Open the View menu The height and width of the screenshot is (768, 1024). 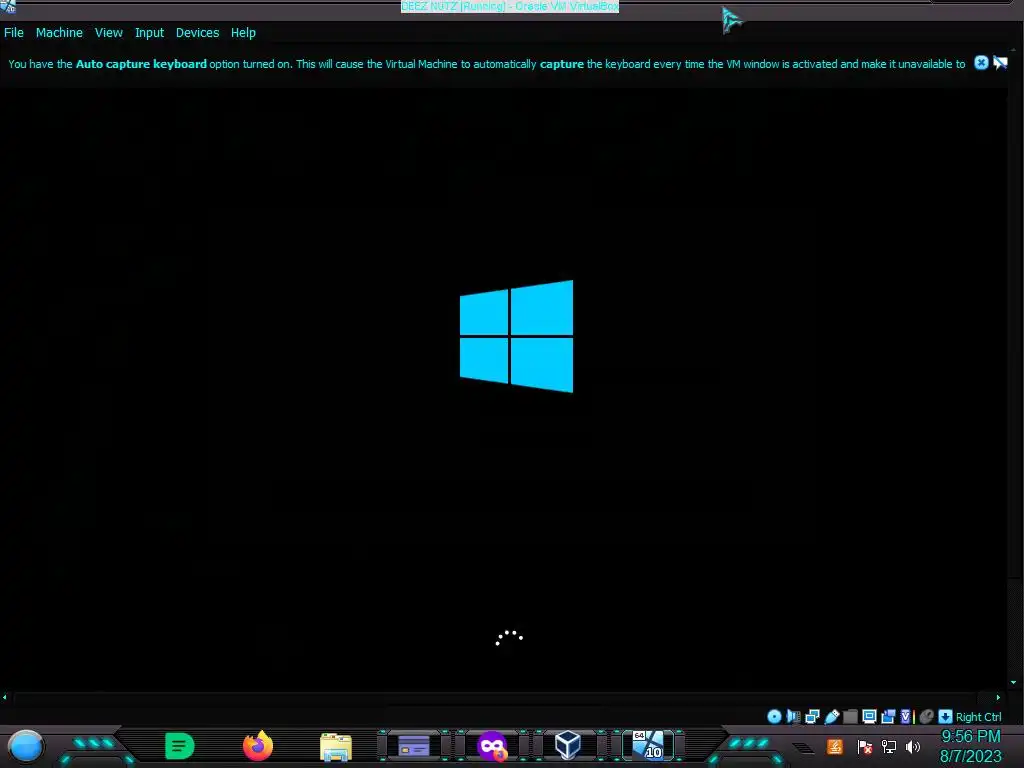coord(108,33)
